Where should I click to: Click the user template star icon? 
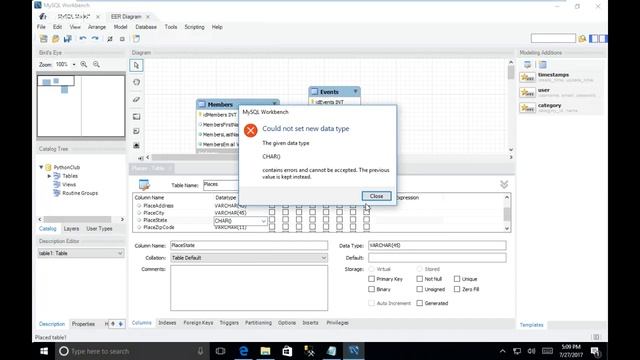pyautogui.click(x=527, y=93)
